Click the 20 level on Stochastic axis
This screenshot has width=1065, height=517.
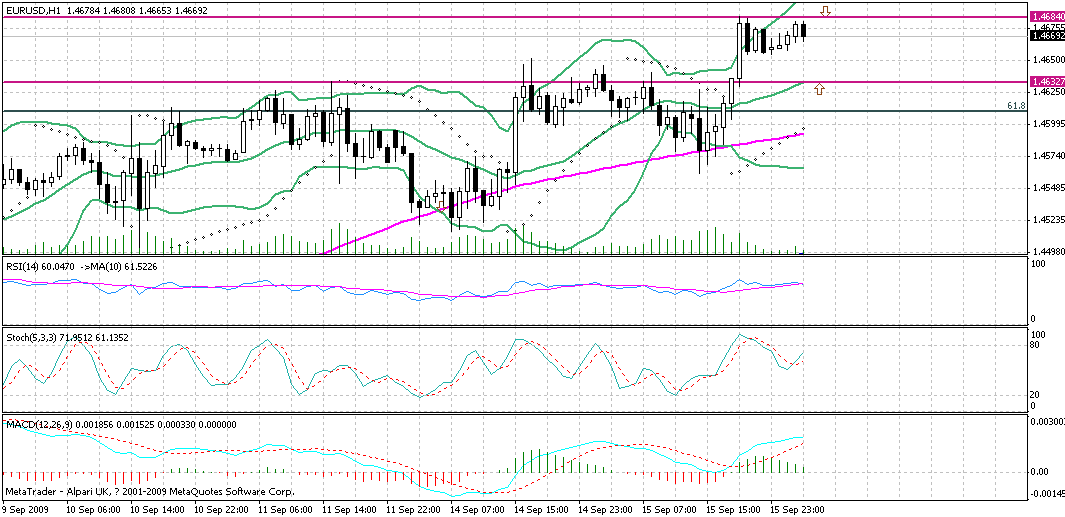coord(1034,395)
